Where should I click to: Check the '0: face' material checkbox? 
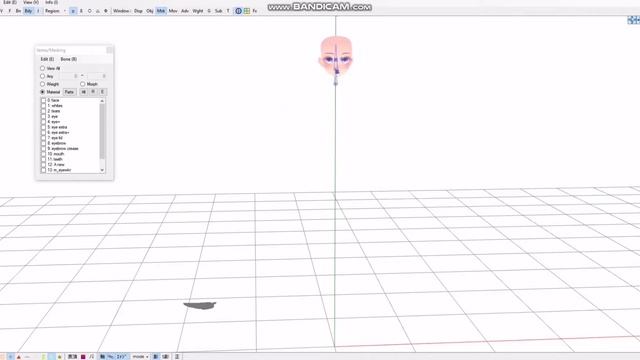pyautogui.click(x=43, y=100)
